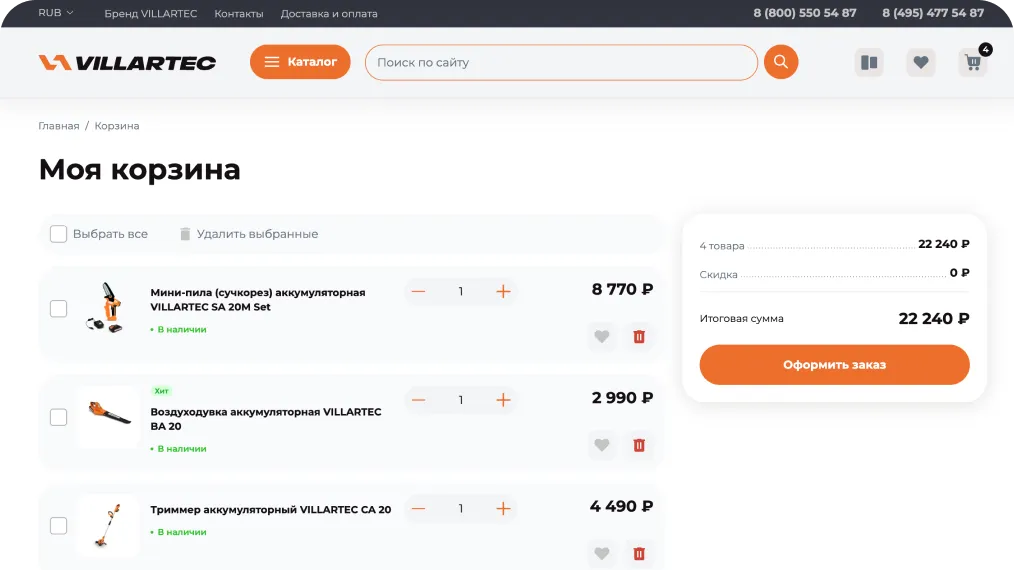This screenshot has height=570, width=1014.
Task: Select checkbox for Мини-пила SA 20M Set
Action: [58, 309]
